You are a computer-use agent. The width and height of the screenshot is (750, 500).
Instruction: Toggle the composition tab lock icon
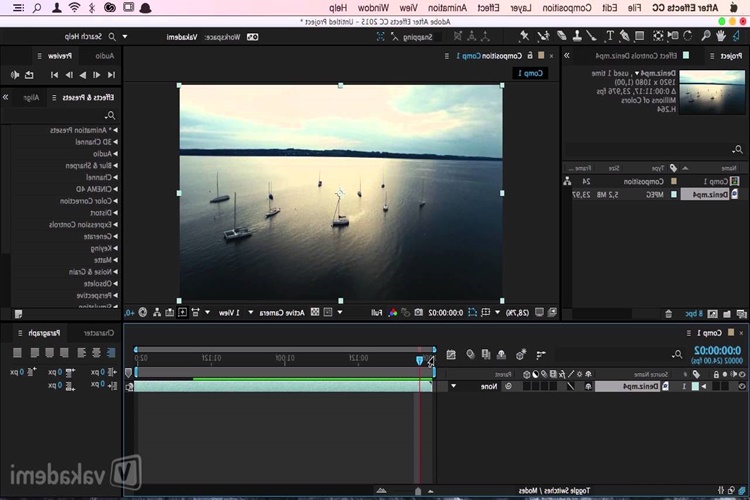click(x=530, y=56)
